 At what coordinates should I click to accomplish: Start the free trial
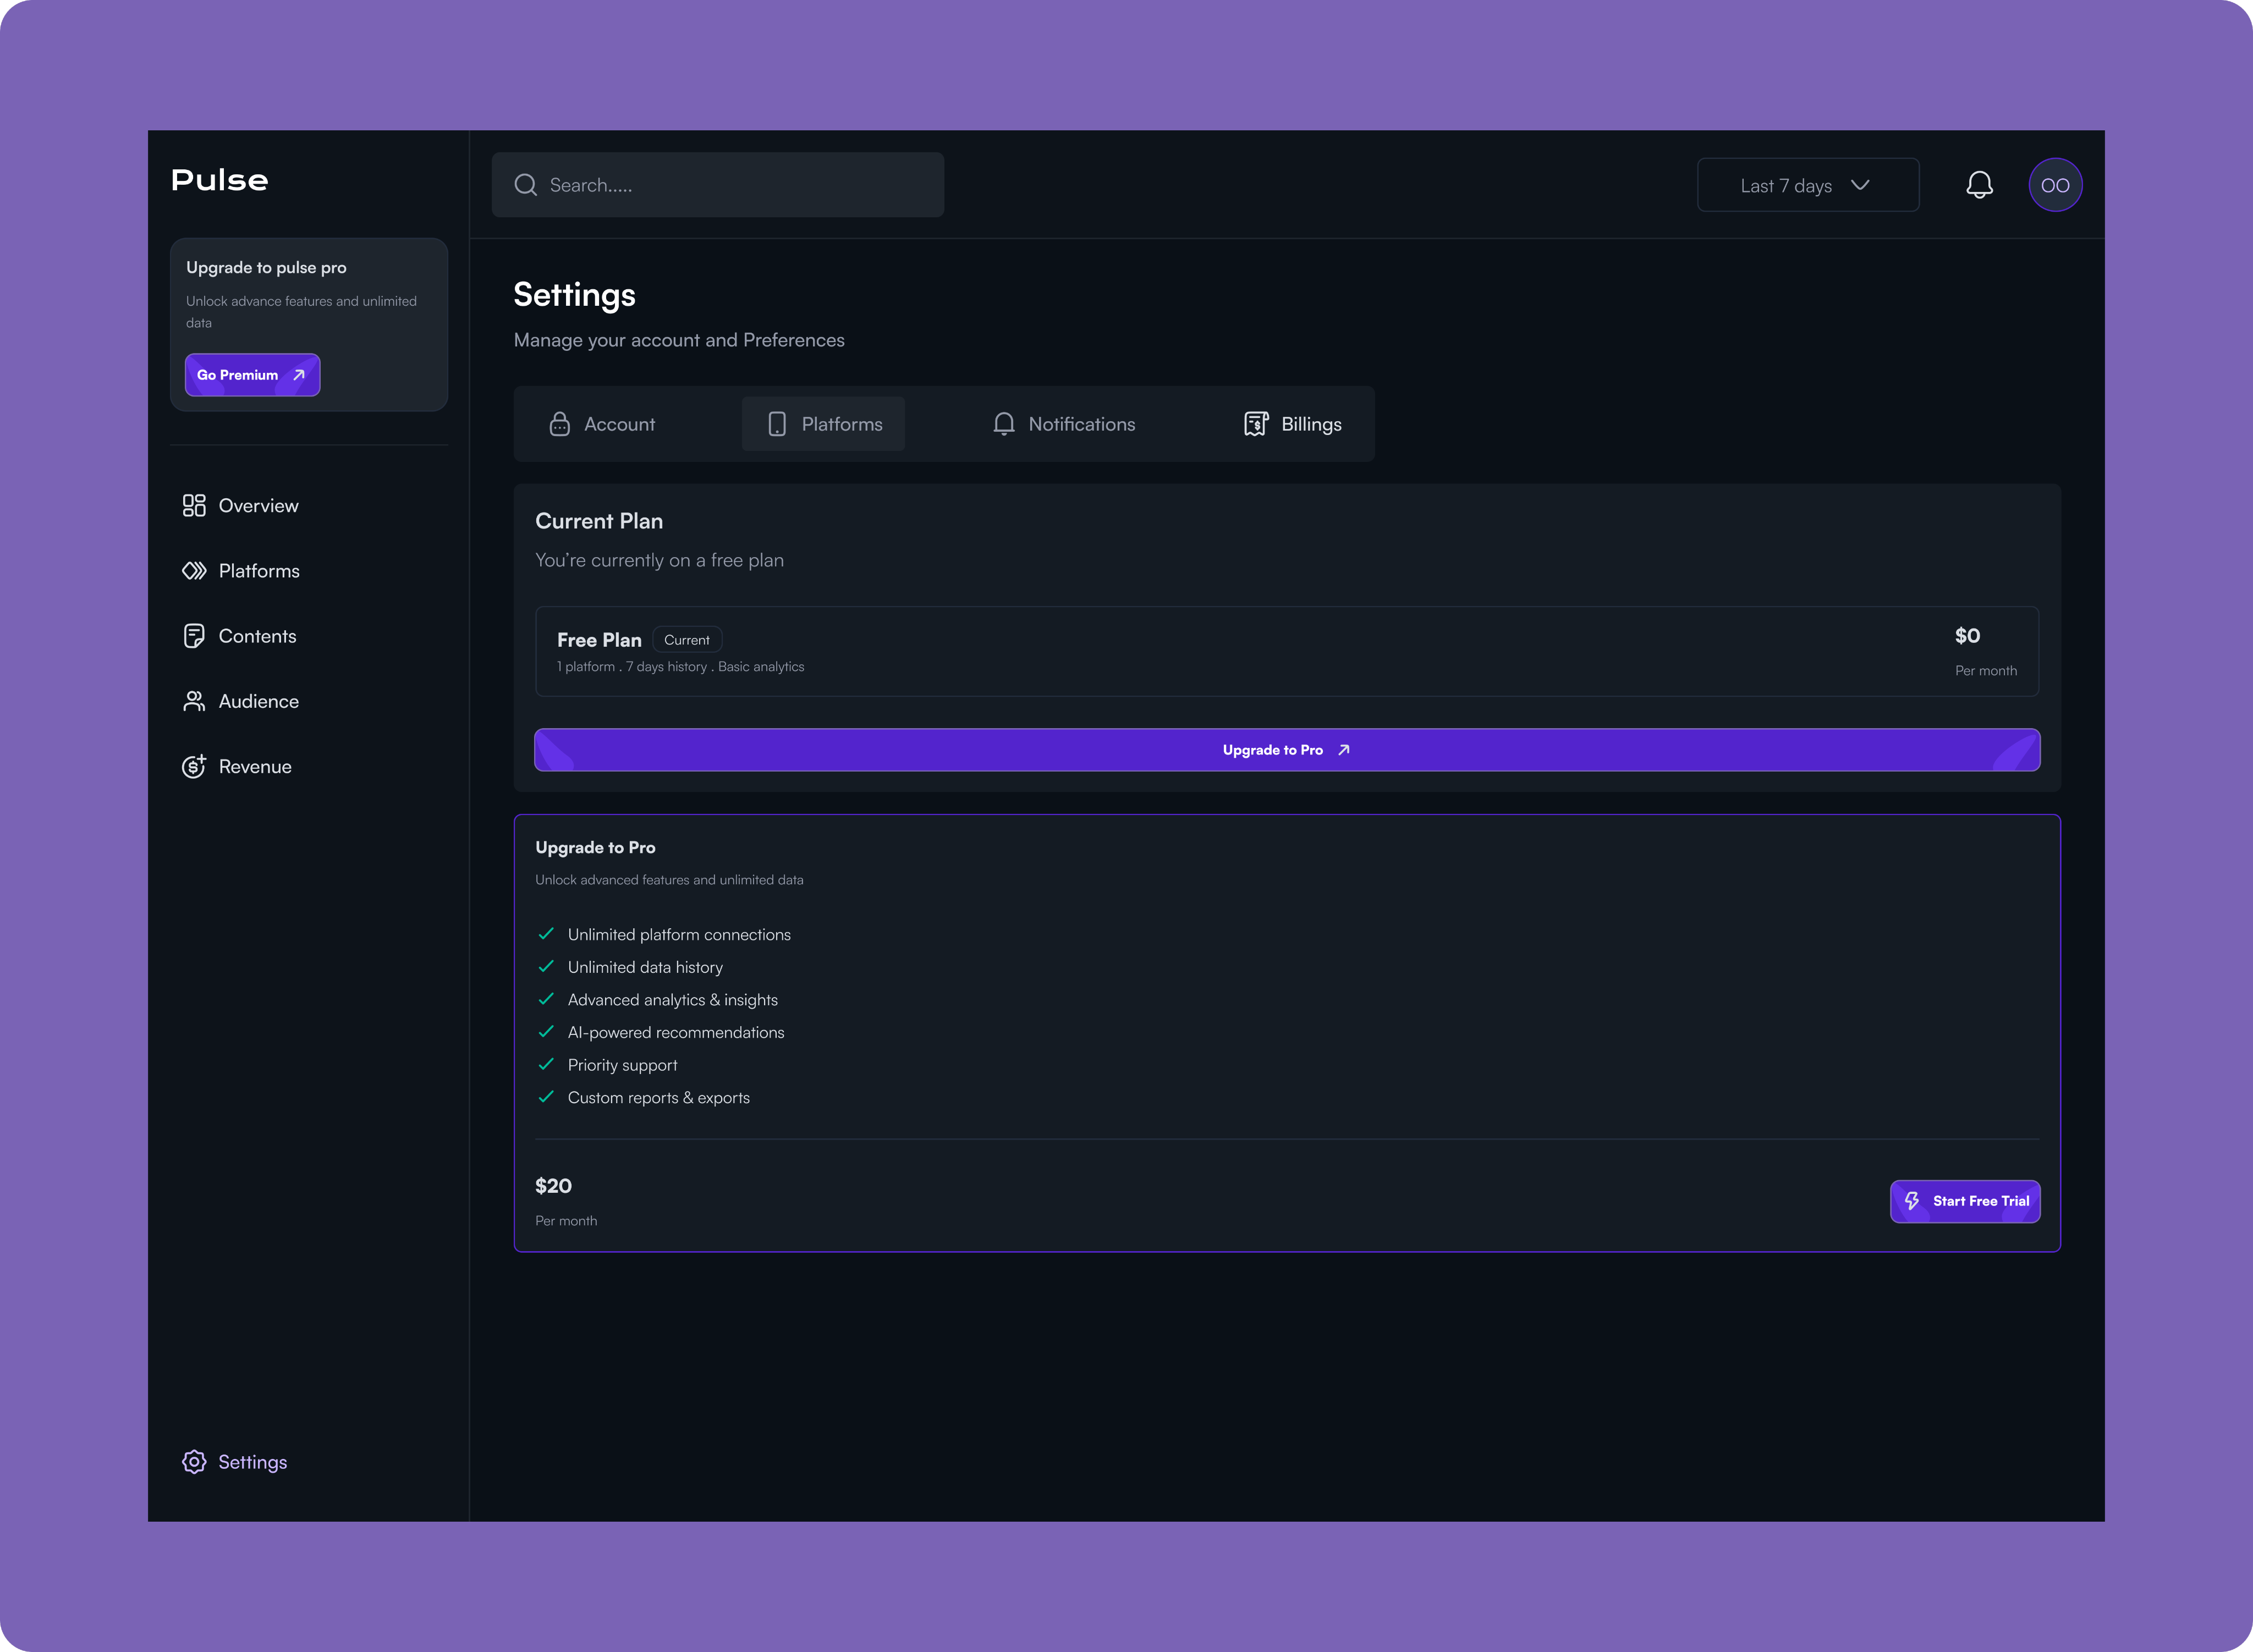point(1965,1201)
